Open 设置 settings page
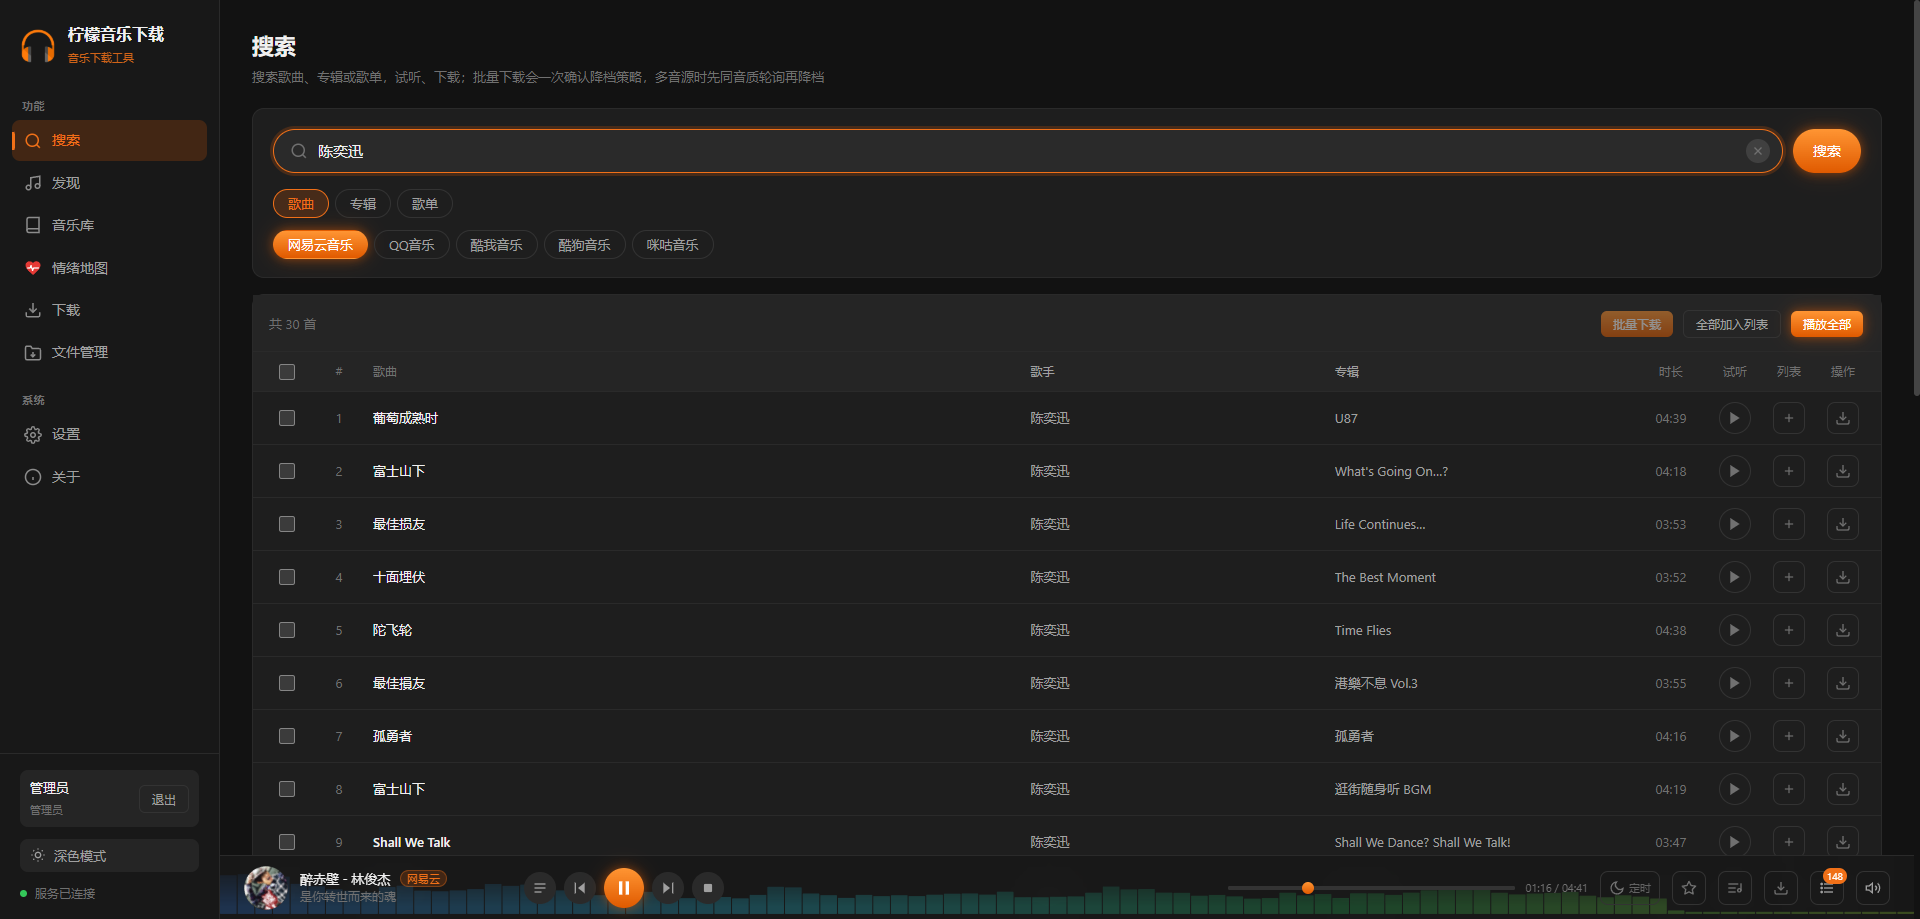 coord(109,434)
